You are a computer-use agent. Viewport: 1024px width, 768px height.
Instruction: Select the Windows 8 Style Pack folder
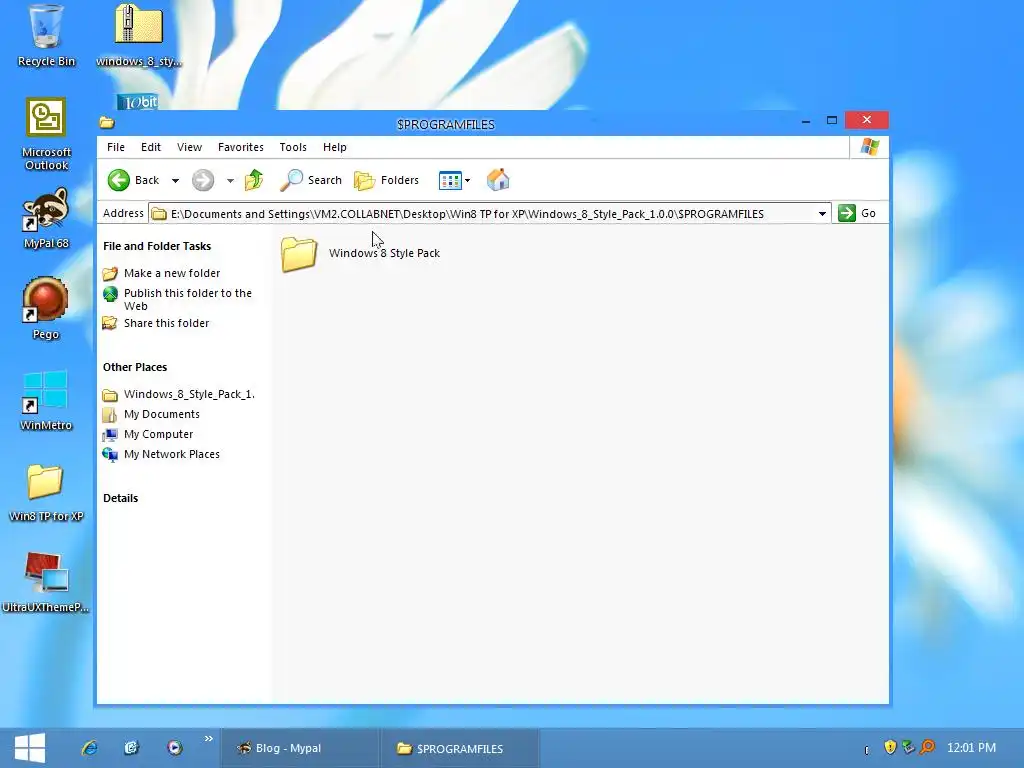coord(360,253)
